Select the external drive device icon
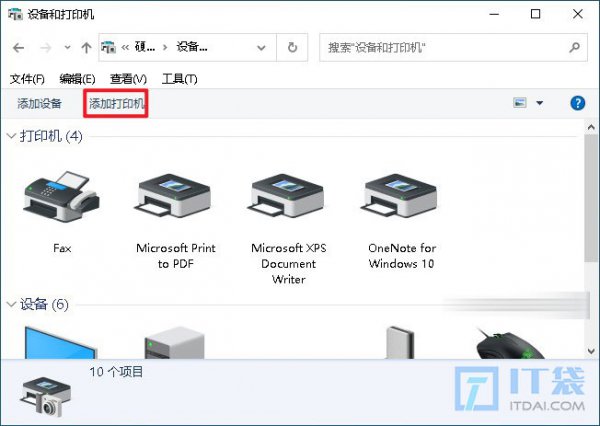600x426 pixels. click(400, 342)
